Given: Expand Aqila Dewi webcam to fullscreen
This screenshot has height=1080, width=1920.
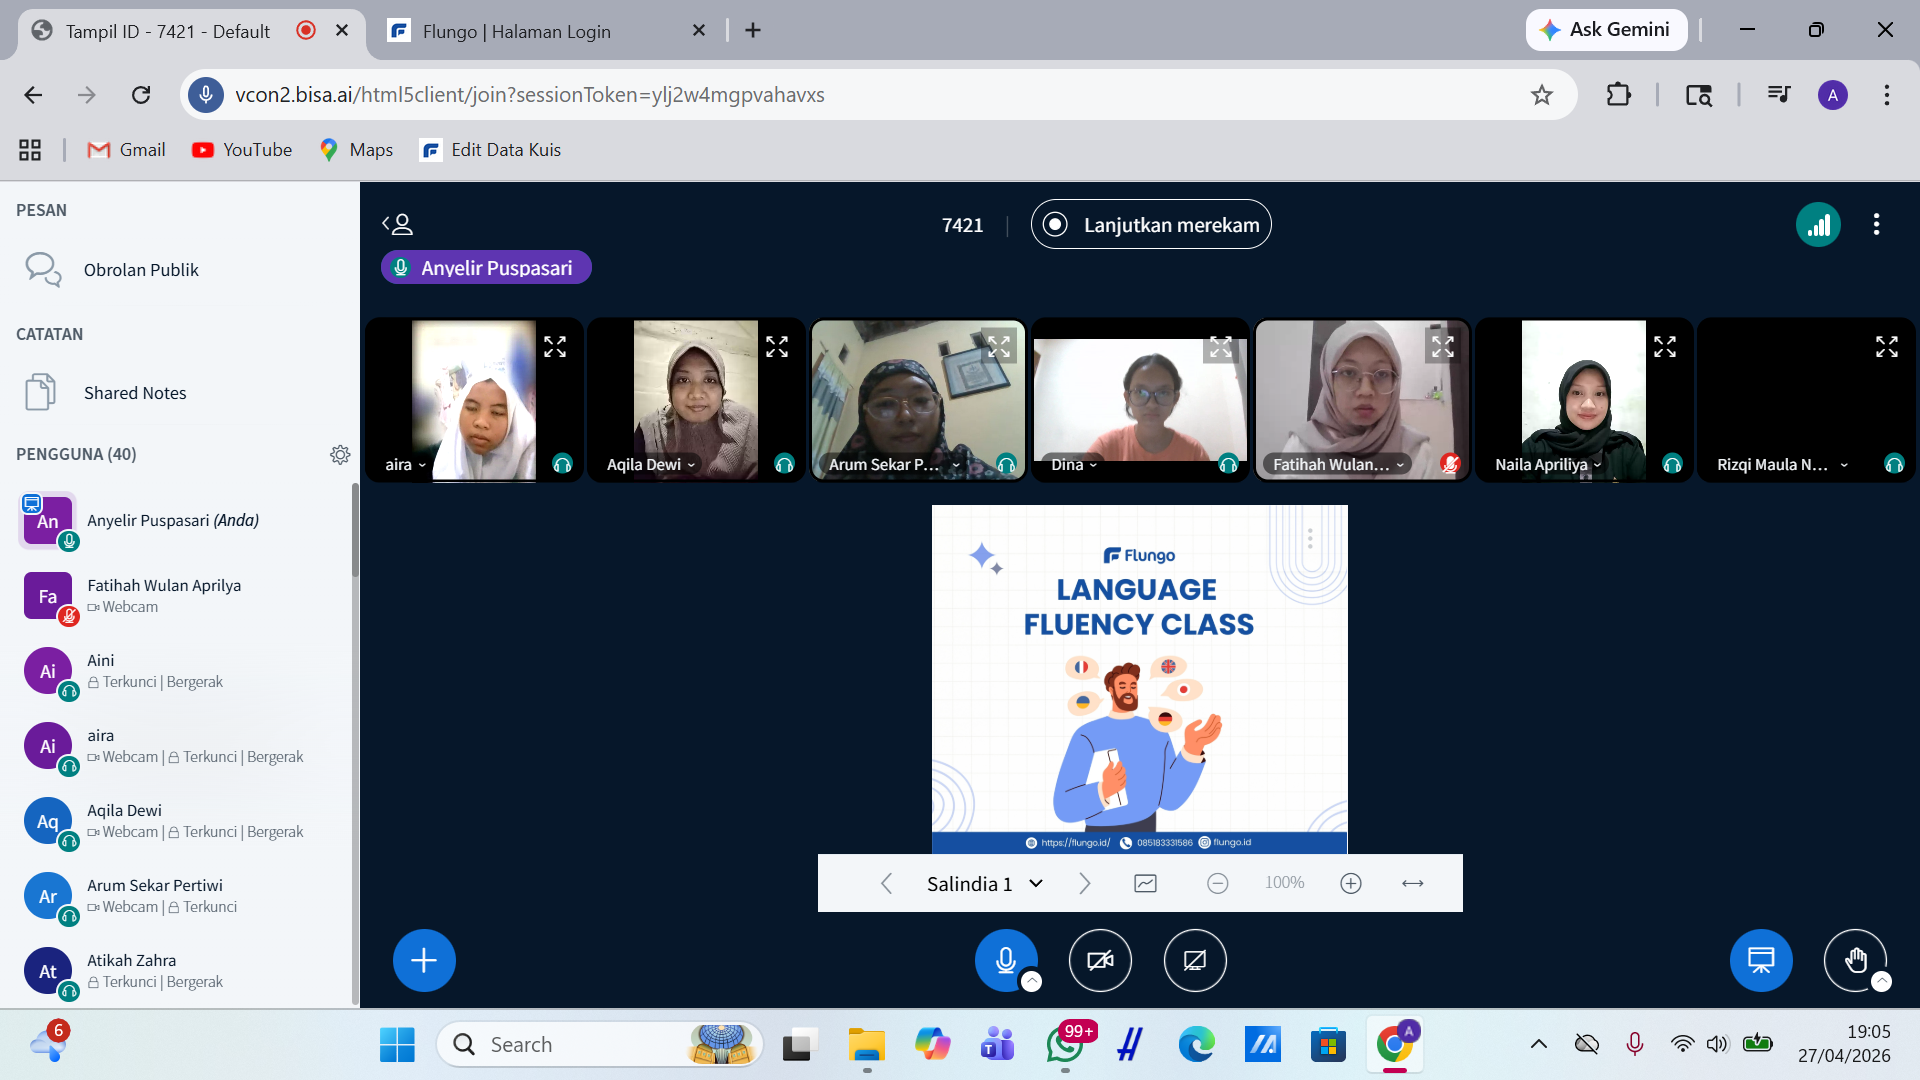Looking at the screenshot, I should pyautogui.click(x=777, y=347).
